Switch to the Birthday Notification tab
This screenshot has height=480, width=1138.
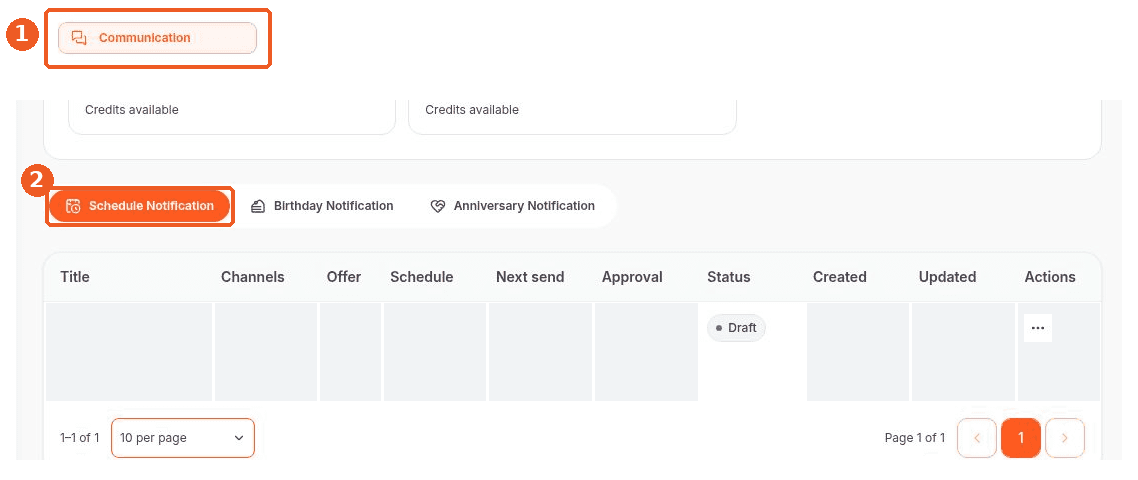(x=322, y=206)
